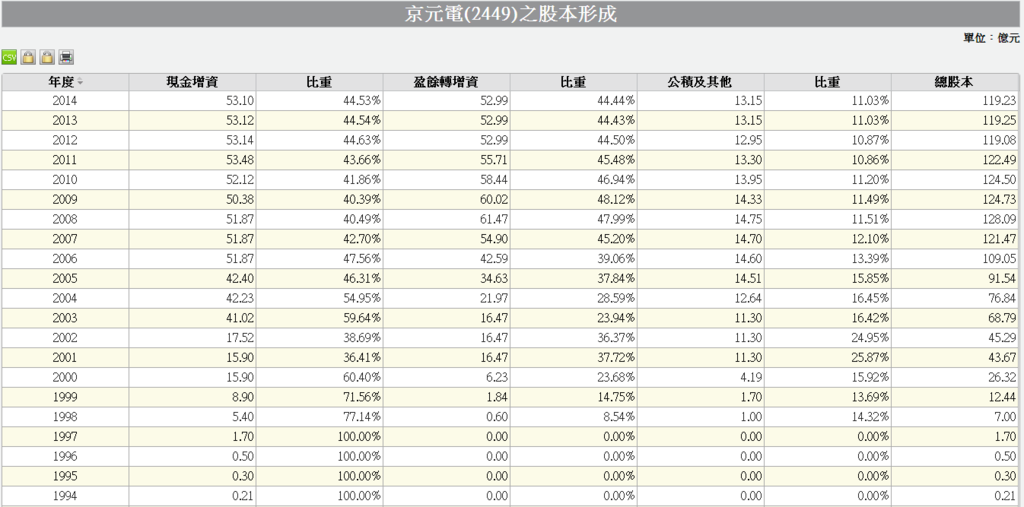Viewport: 1024px width, 507px height.
Task: Click the 34.63 value in the 2005 row
Action: click(495, 278)
